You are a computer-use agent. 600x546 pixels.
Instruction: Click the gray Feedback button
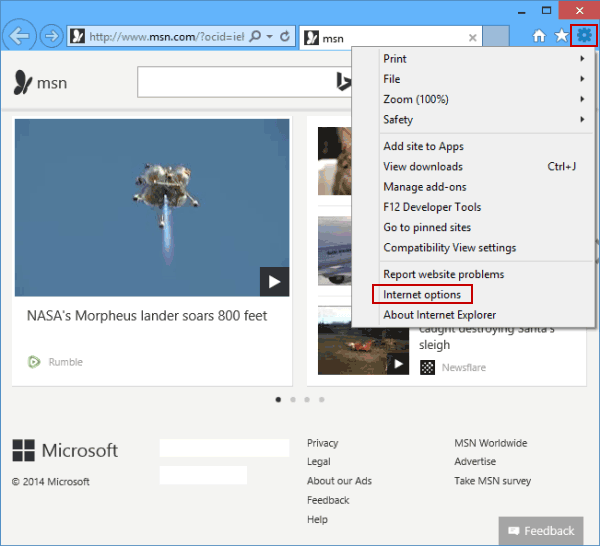(x=541, y=531)
